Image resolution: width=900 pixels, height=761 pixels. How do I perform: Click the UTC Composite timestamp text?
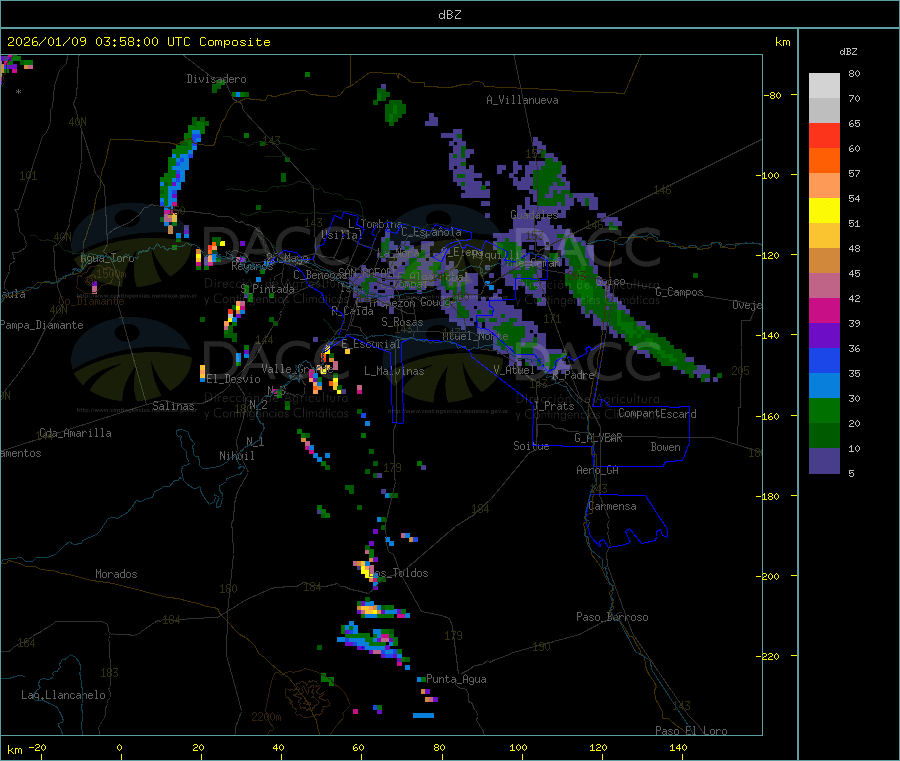tap(139, 42)
